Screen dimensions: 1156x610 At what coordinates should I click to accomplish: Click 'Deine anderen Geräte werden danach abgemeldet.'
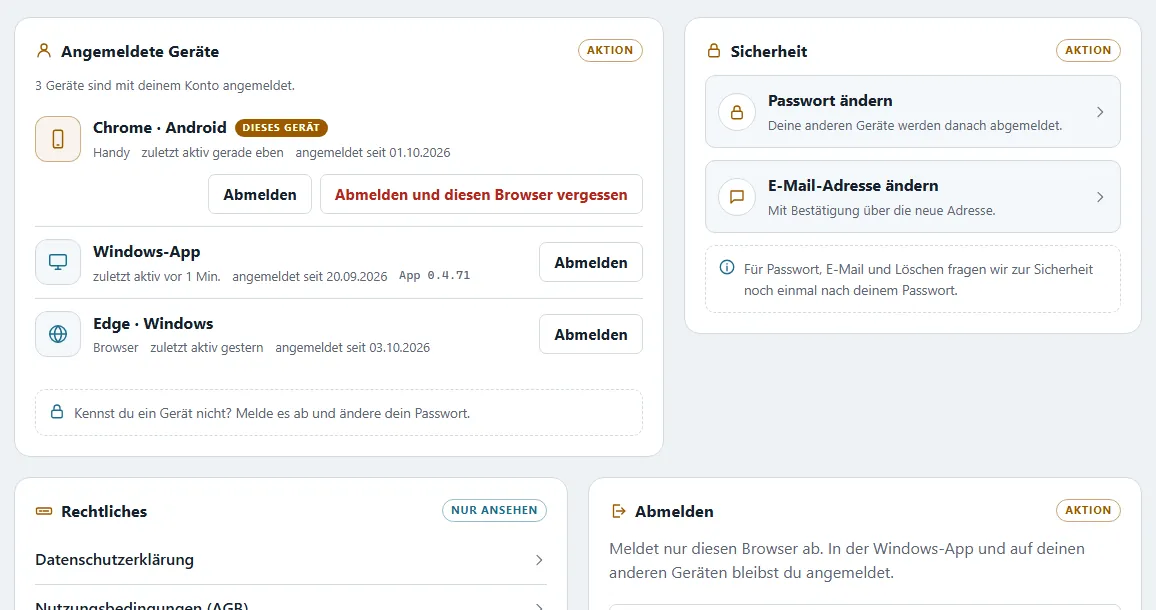pyautogui.click(x=915, y=125)
